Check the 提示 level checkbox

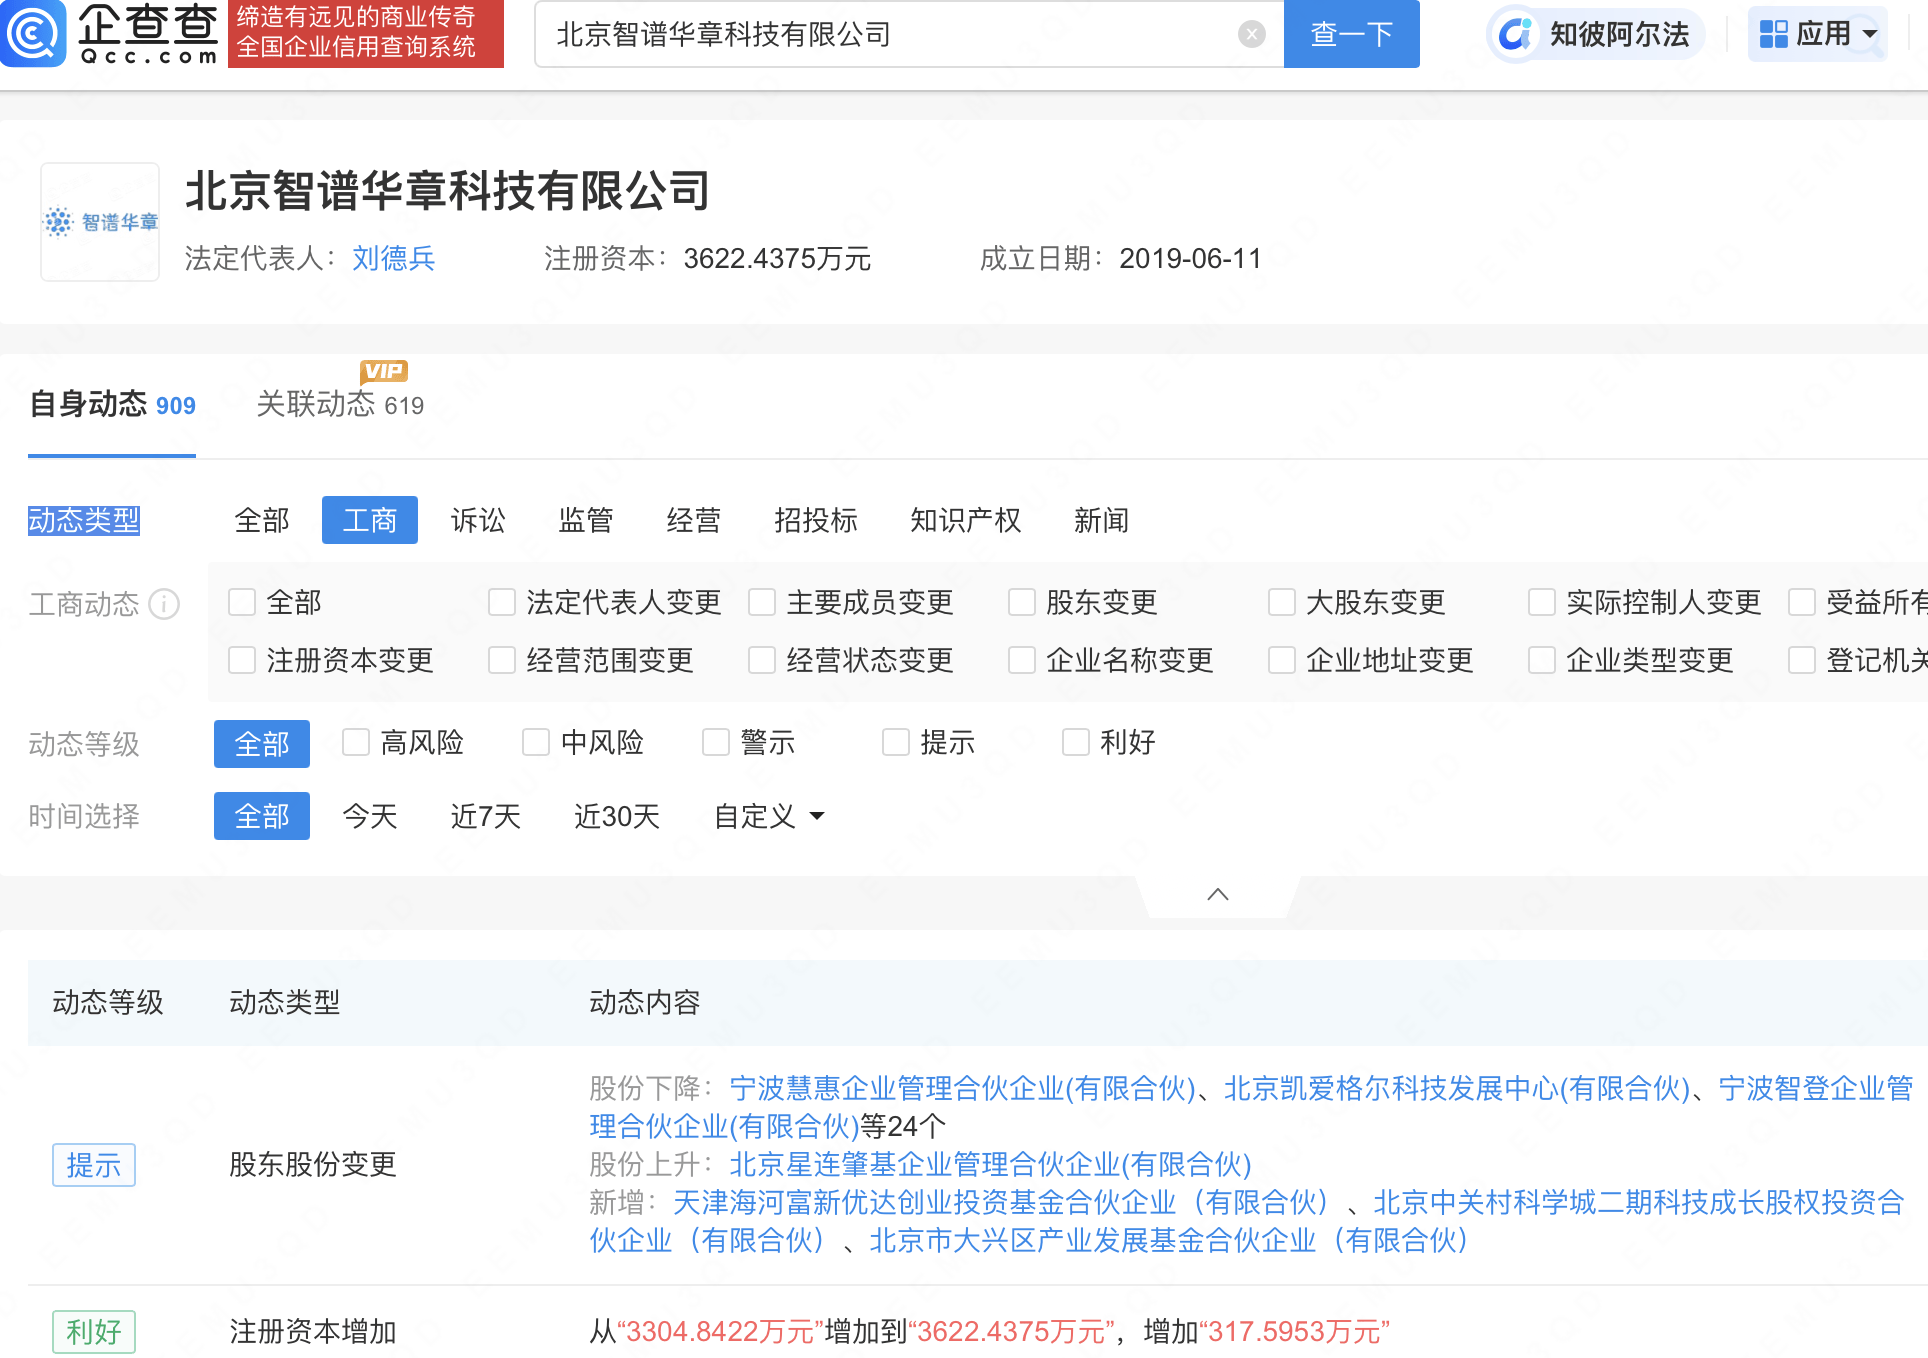point(896,742)
